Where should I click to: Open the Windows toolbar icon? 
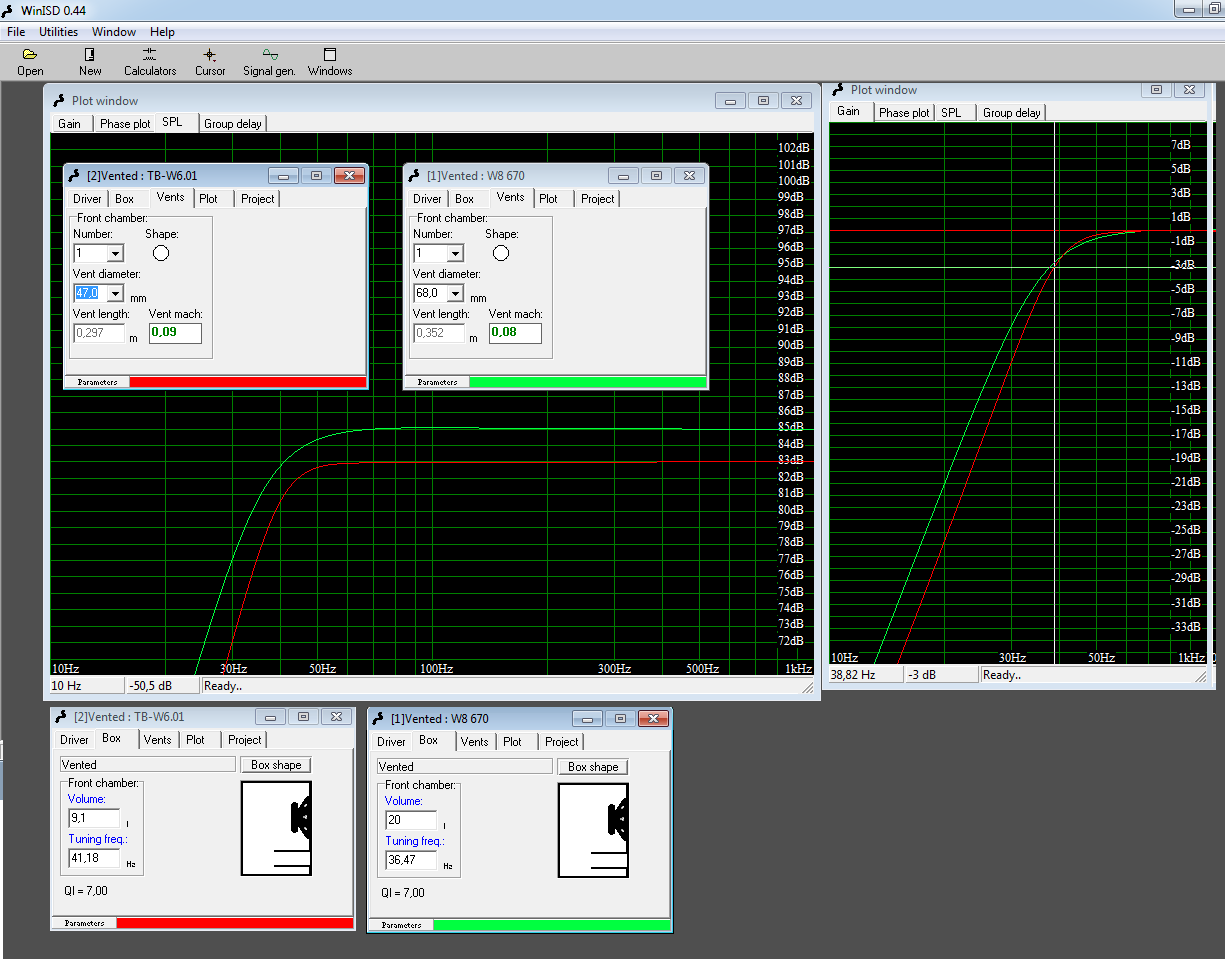(x=330, y=61)
